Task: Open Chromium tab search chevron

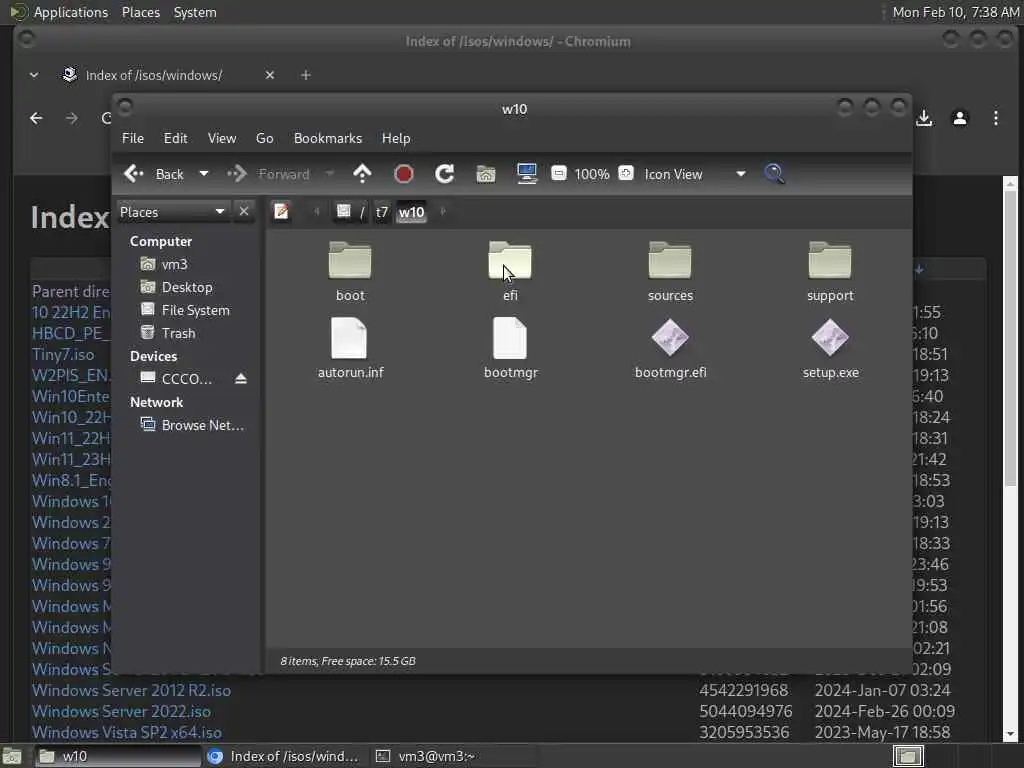Action: click(x=34, y=75)
